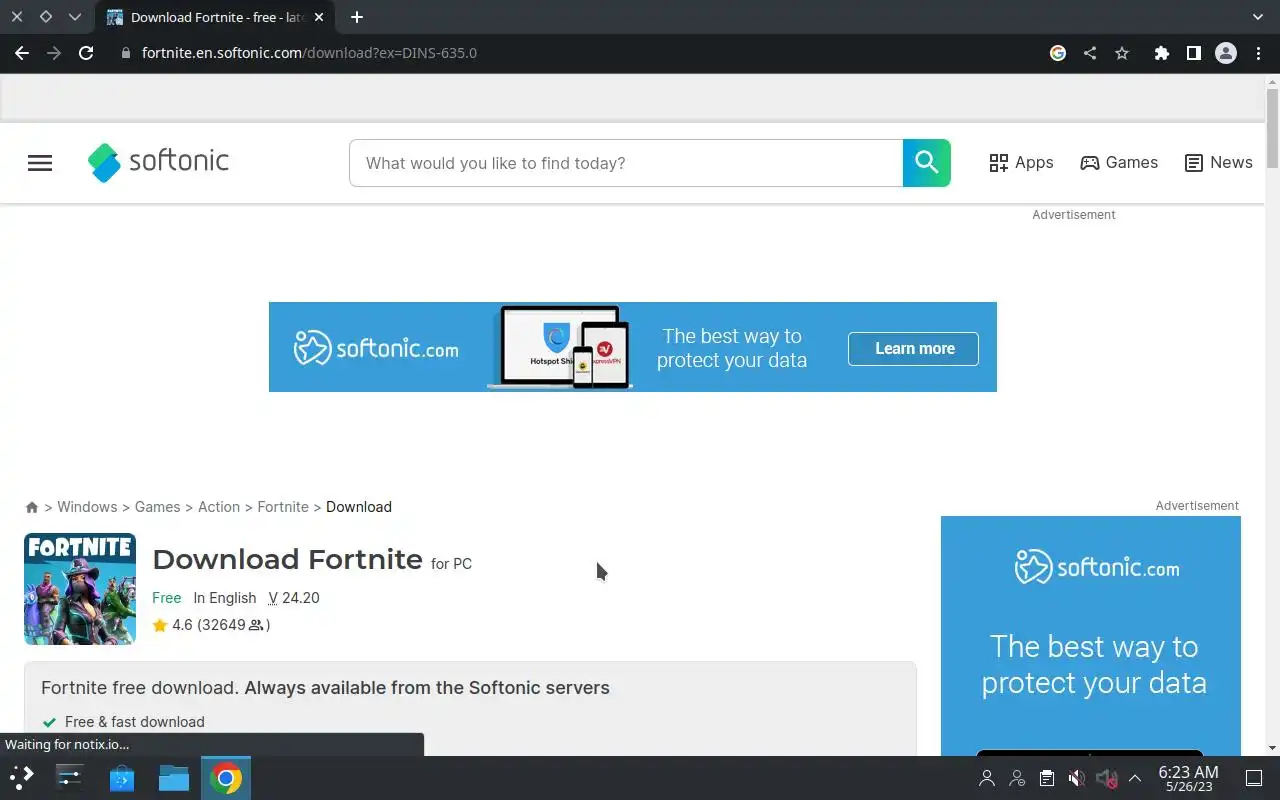
Task: Click the Download Fortnite heading
Action: click(x=287, y=559)
